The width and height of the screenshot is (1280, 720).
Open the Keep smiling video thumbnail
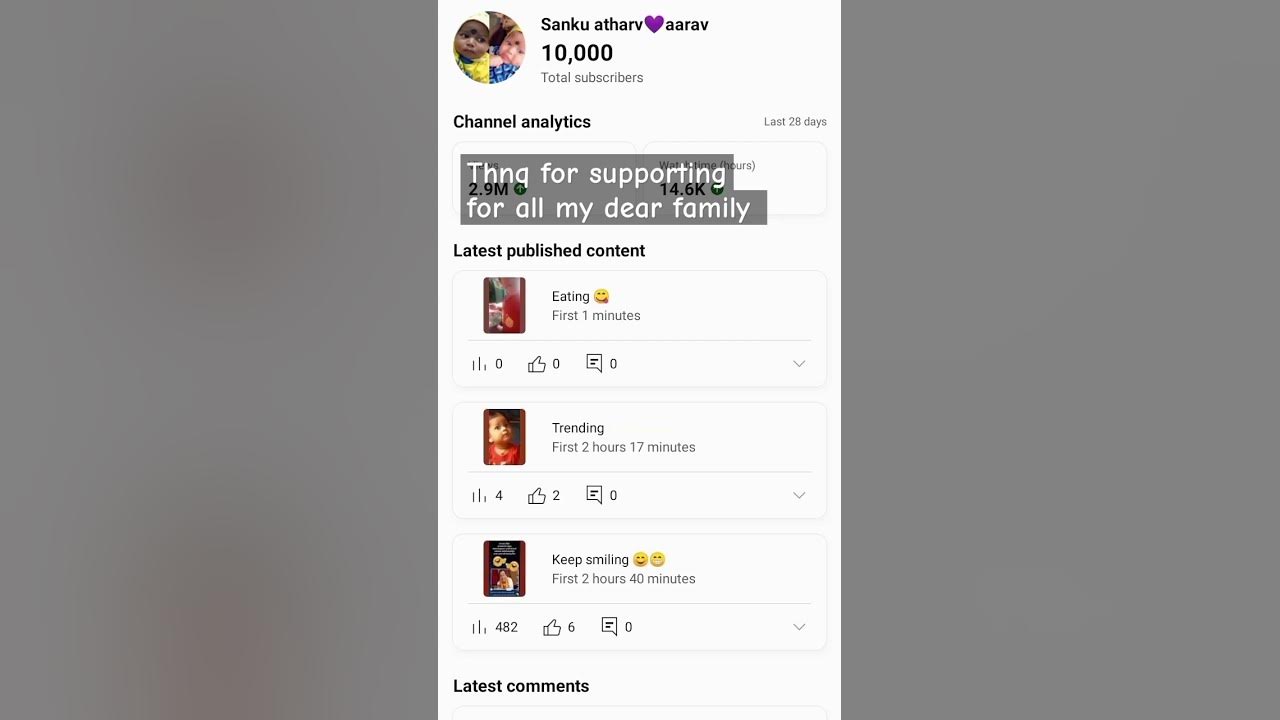(504, 569)
